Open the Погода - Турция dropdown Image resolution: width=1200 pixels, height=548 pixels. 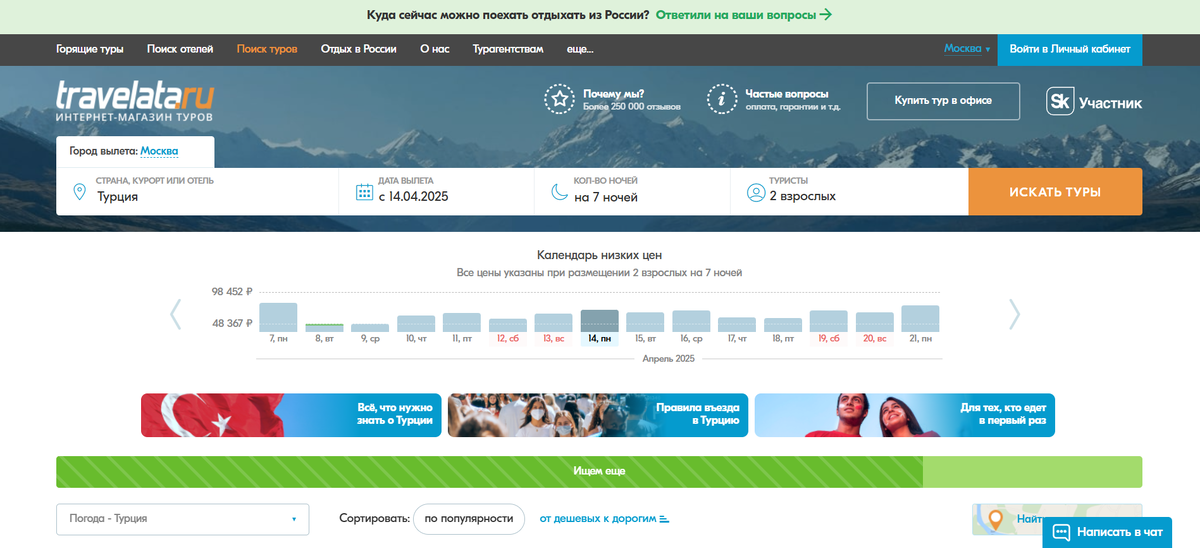pyautogui.click(x=183, y=519)
